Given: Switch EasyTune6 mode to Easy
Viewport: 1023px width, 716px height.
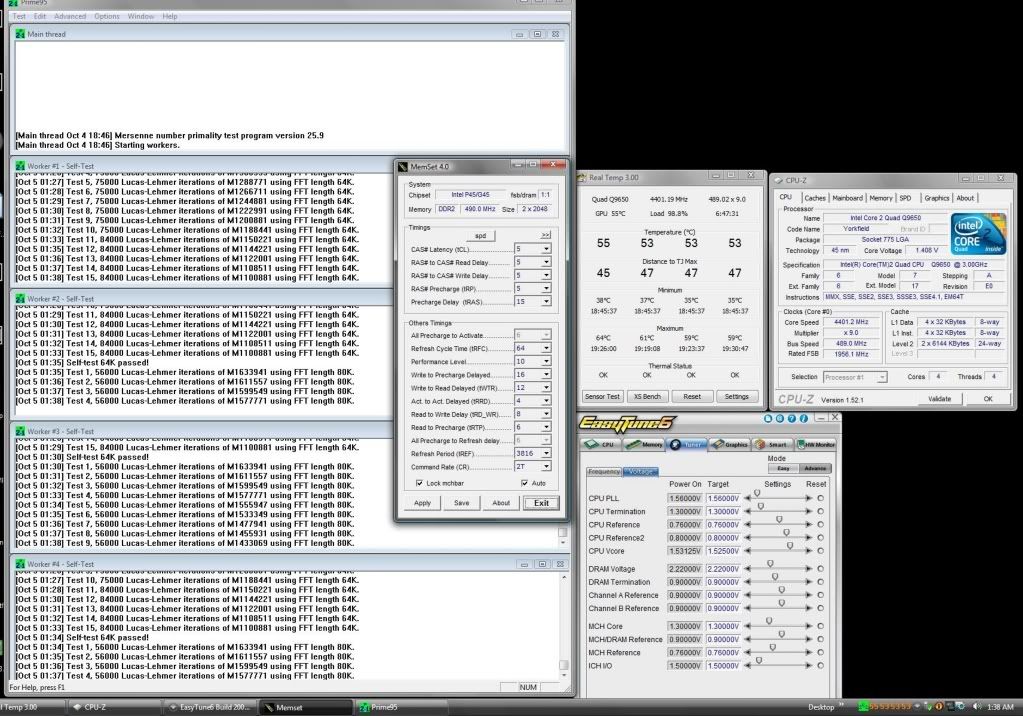Looking at the screenshot, I should point(784,468).
